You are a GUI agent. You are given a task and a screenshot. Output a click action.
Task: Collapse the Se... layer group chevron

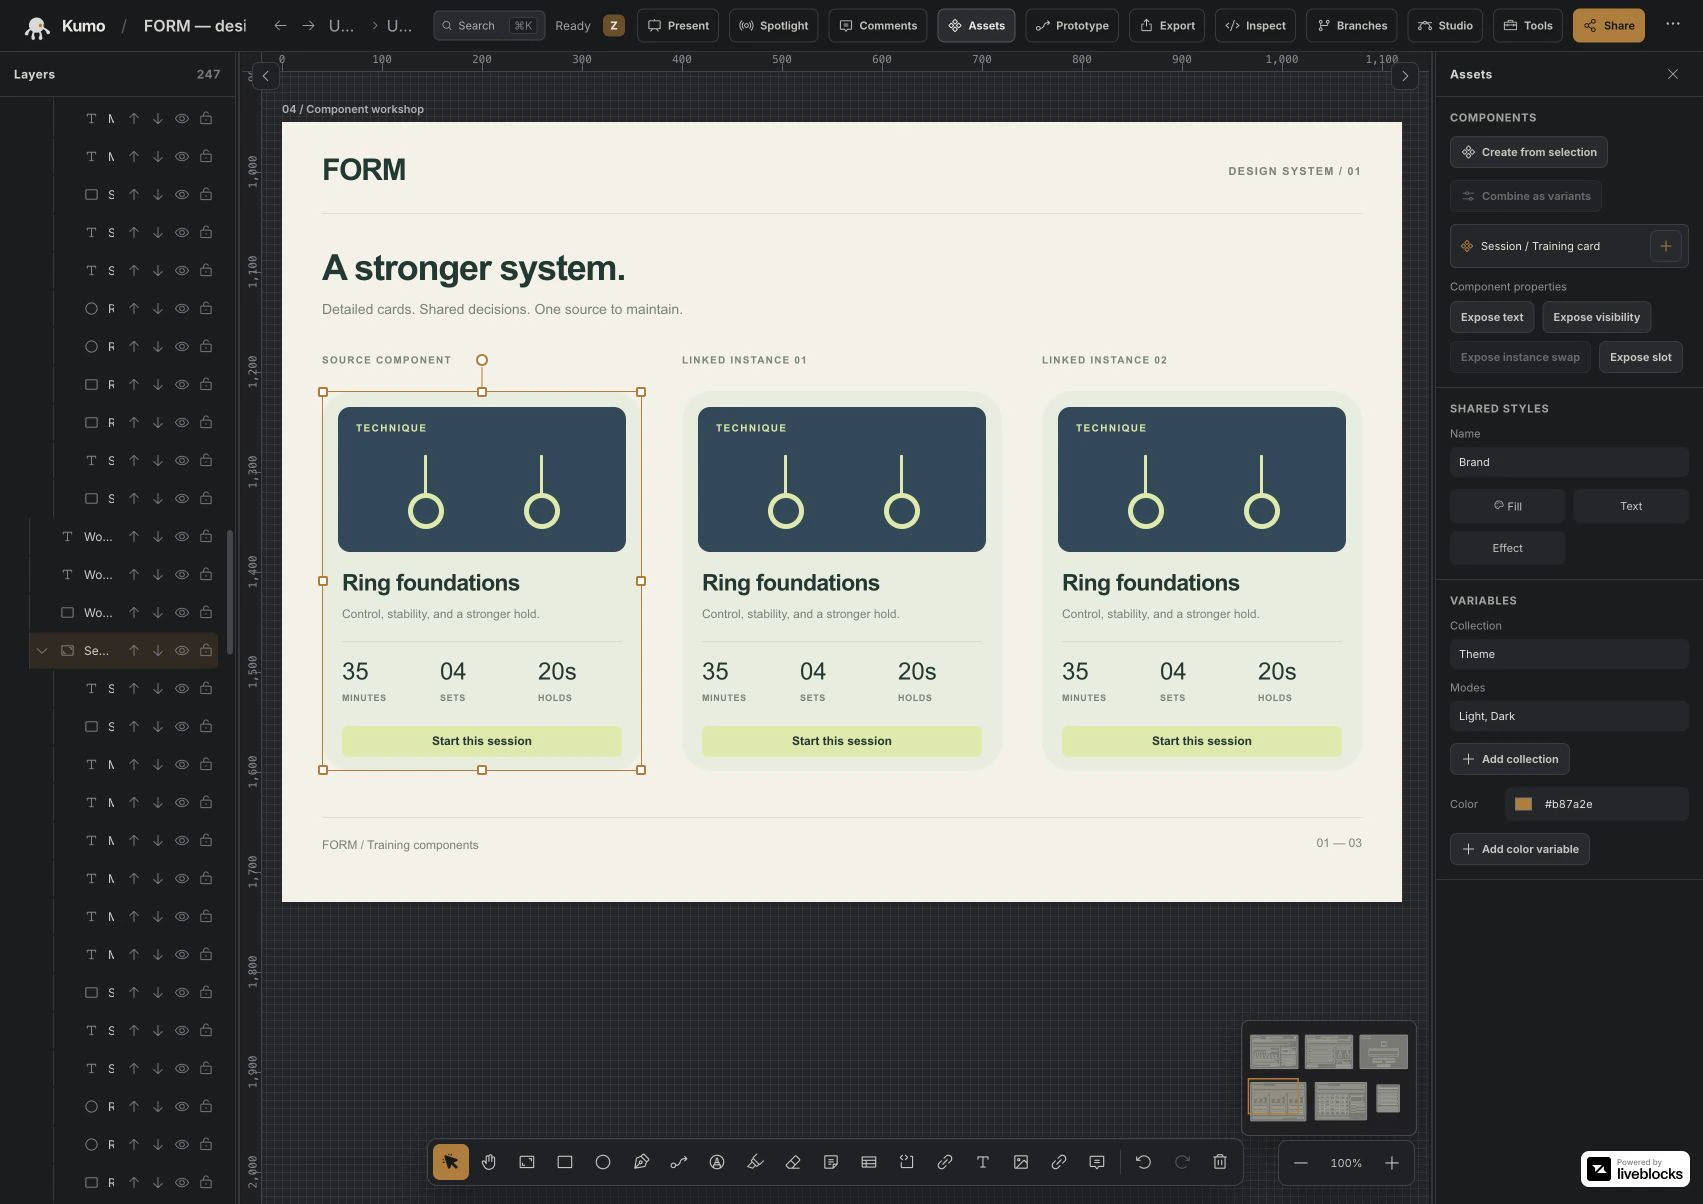[x=42, y=651]
